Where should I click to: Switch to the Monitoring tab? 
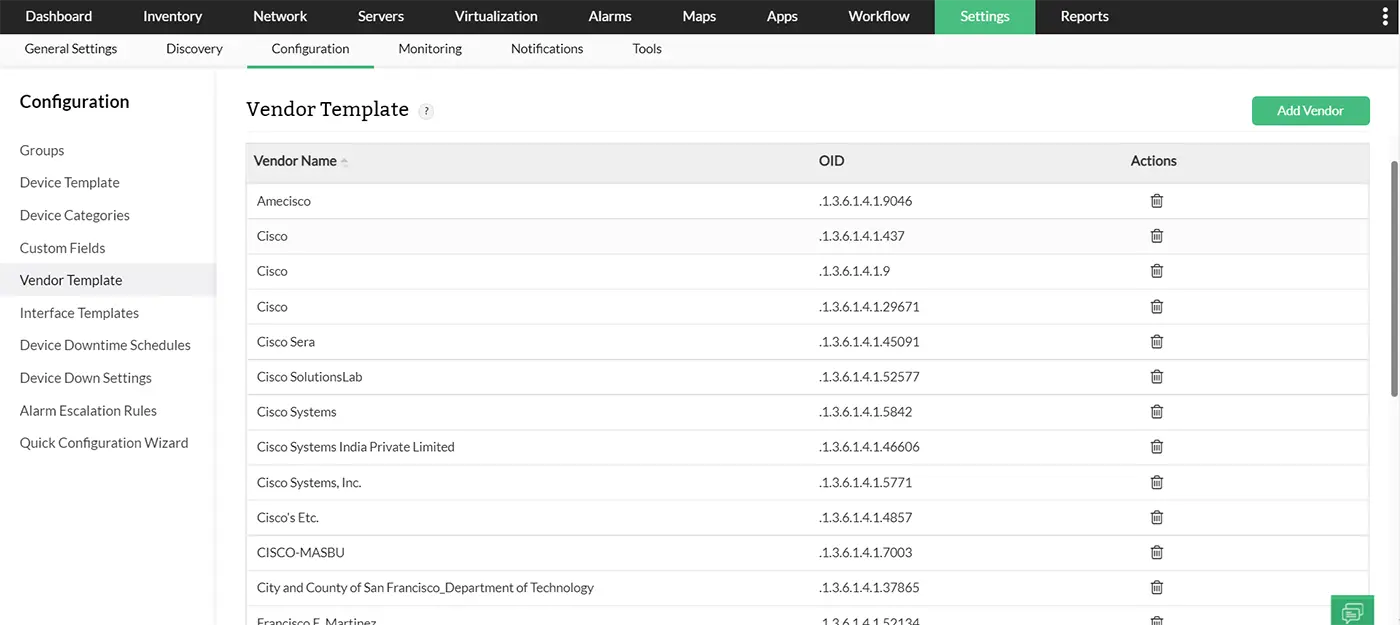(429, 48)
